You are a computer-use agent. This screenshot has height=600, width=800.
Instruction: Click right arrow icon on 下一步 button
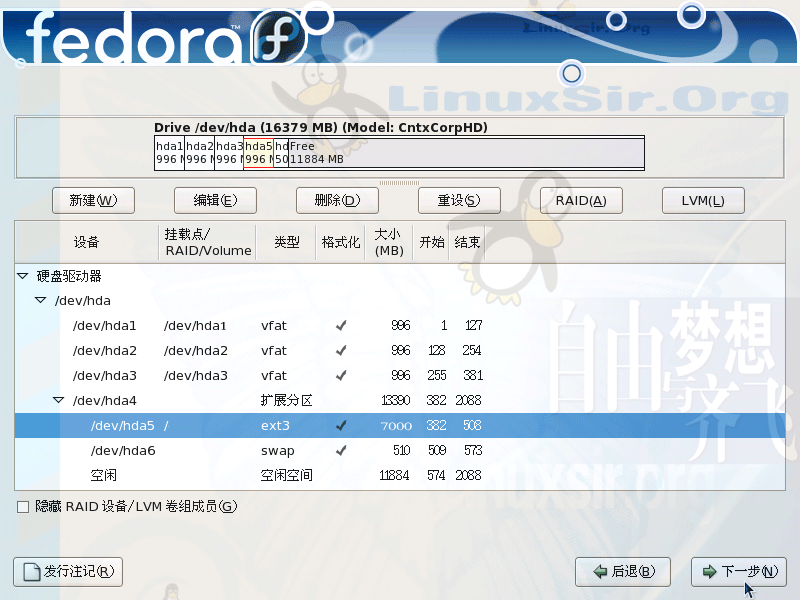pos(709,571)
